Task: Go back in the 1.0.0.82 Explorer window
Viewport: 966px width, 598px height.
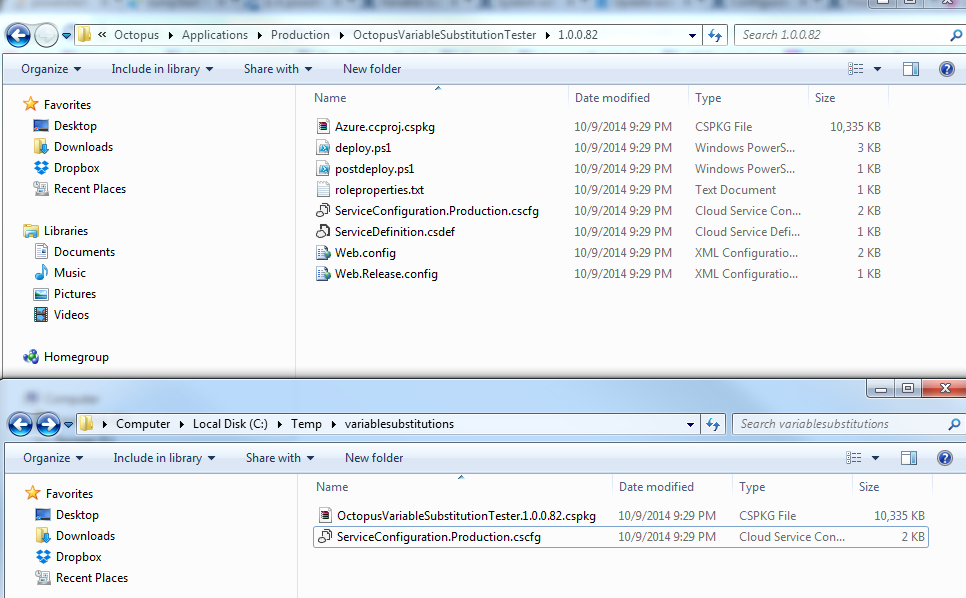Action: [18, 35]
